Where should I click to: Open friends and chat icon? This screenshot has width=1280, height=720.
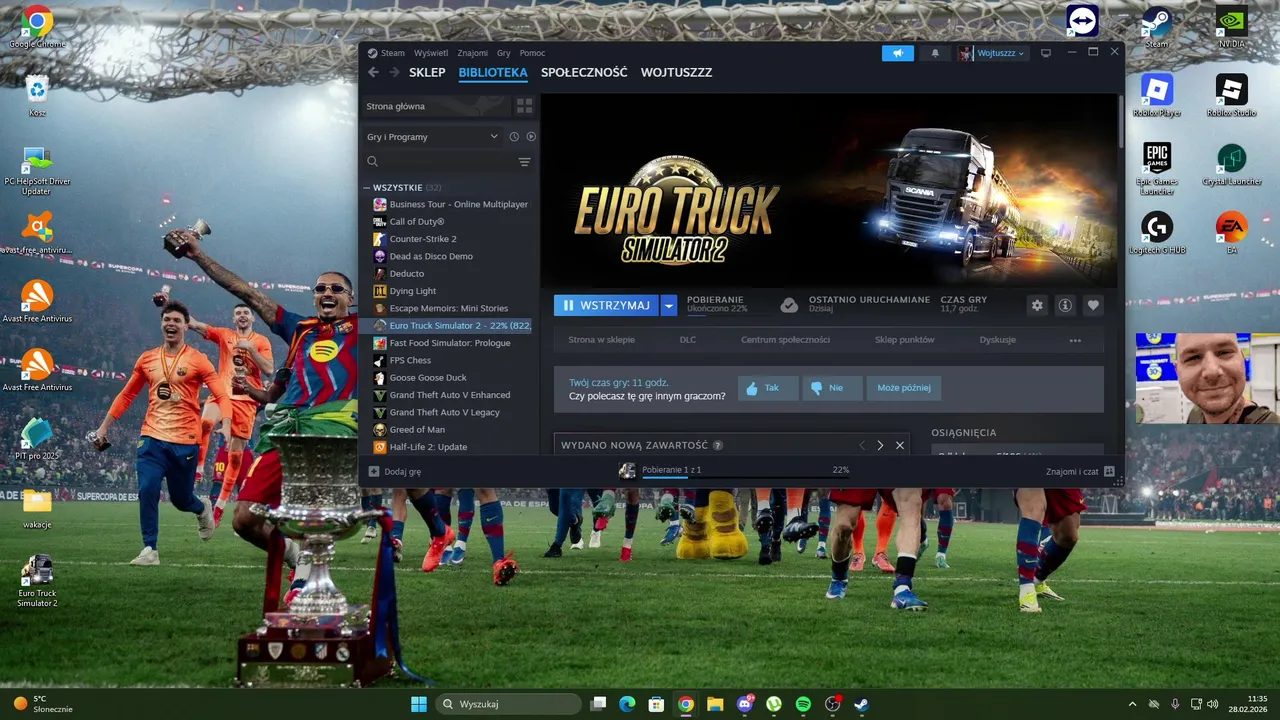[1109, 471]
